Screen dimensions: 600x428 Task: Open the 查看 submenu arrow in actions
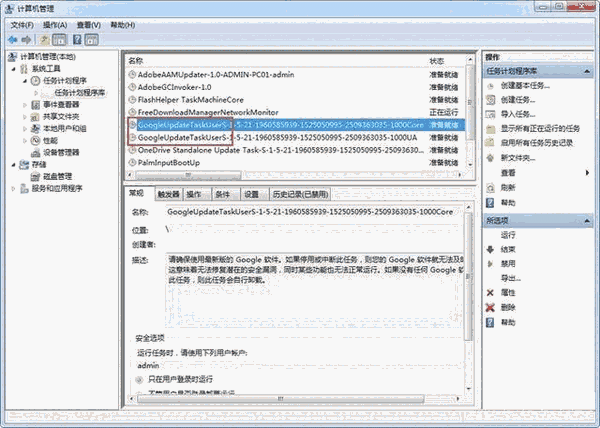pos(587,173)
